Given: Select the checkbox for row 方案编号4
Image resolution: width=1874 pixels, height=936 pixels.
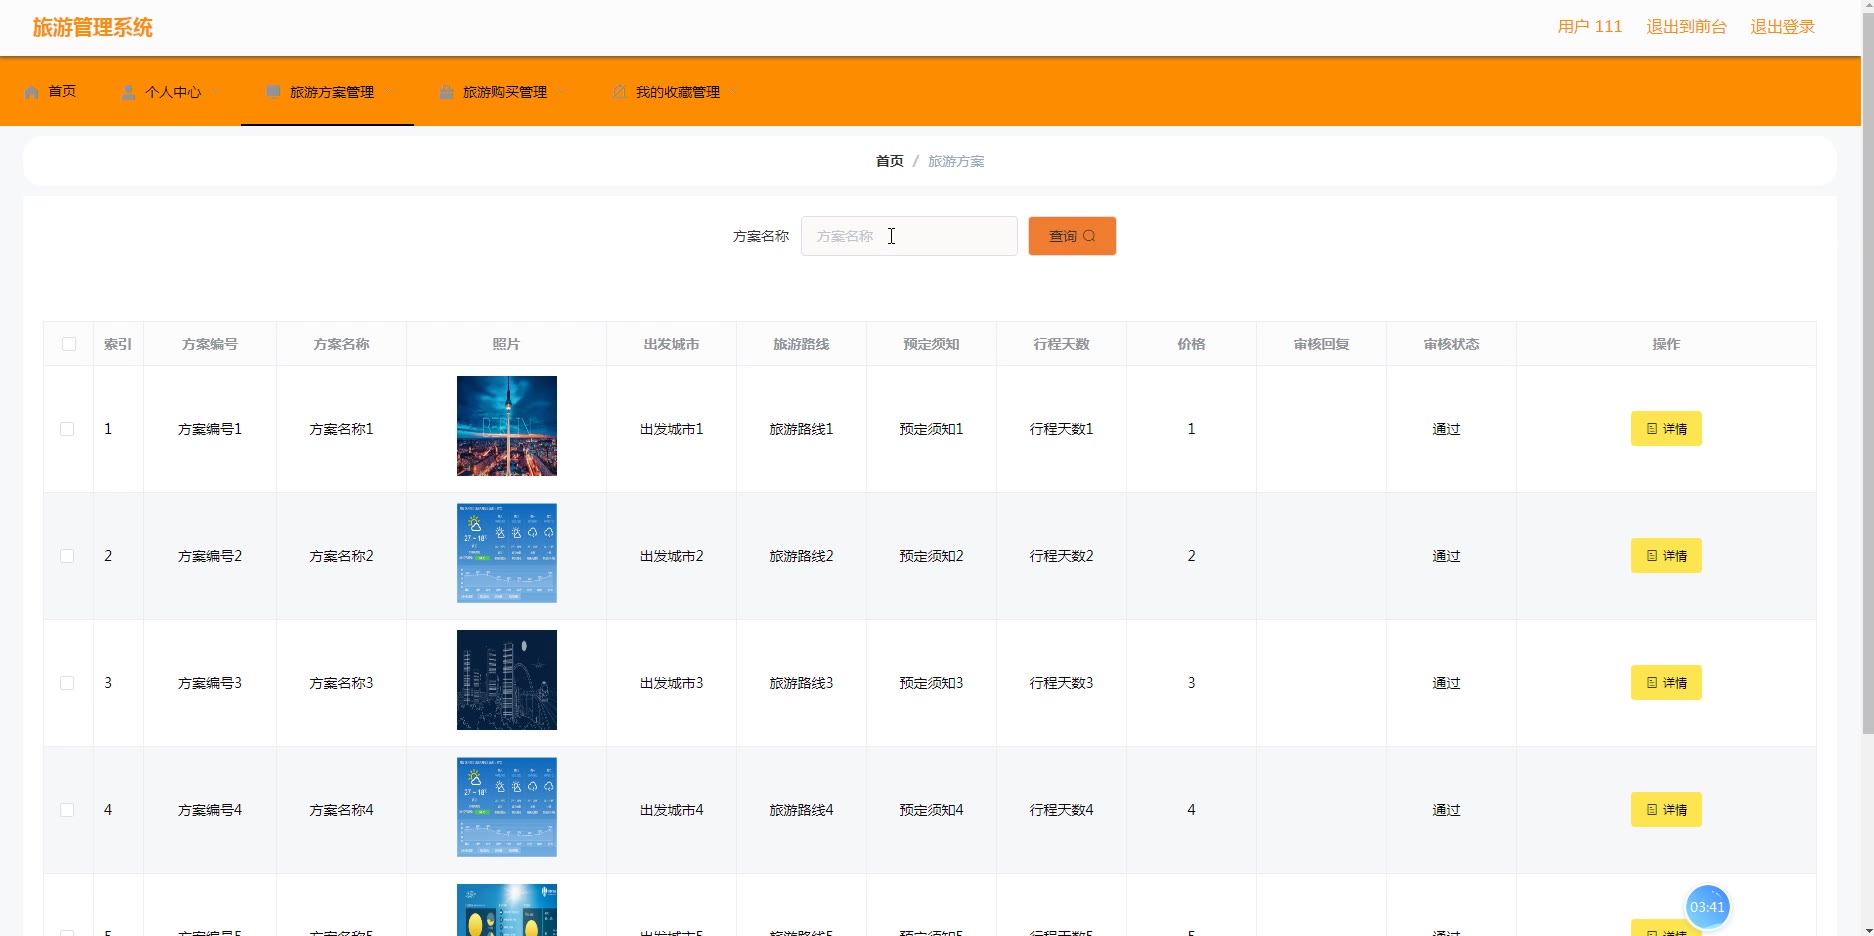Looking at the screenshot, I should [x=67, y=810].
